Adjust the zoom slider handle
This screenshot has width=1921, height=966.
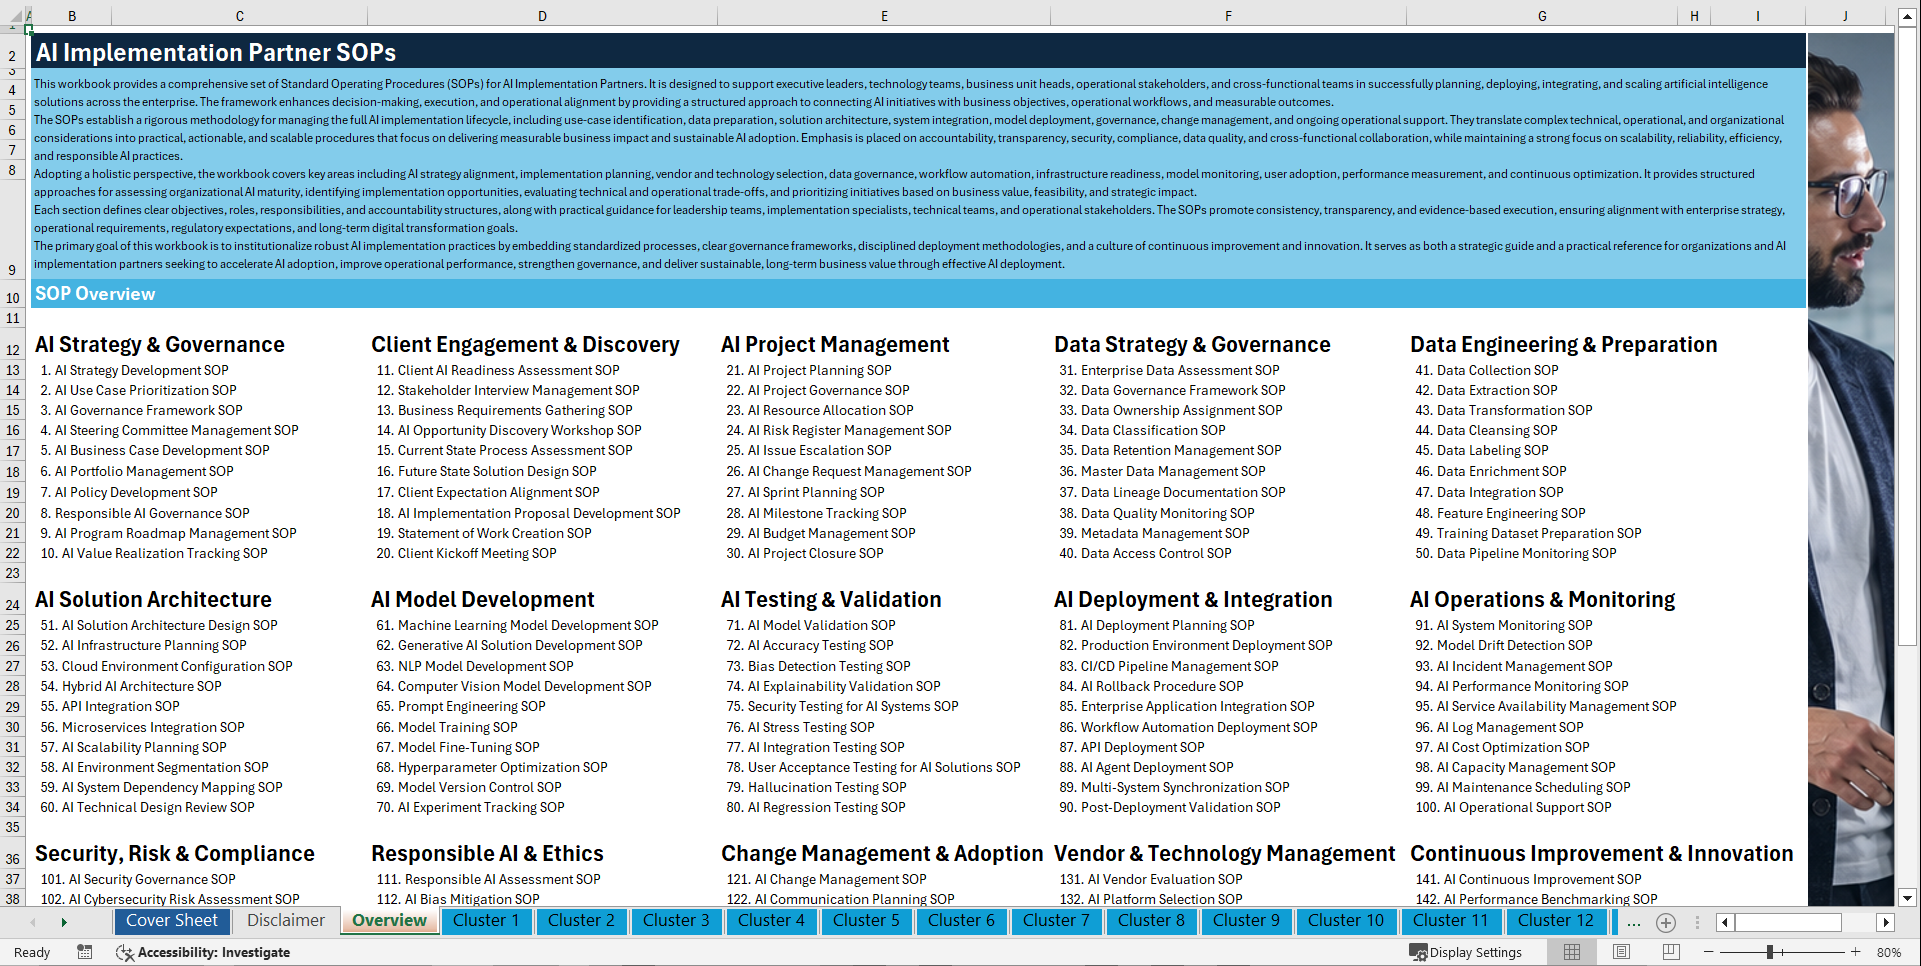tap(1770, 952)
